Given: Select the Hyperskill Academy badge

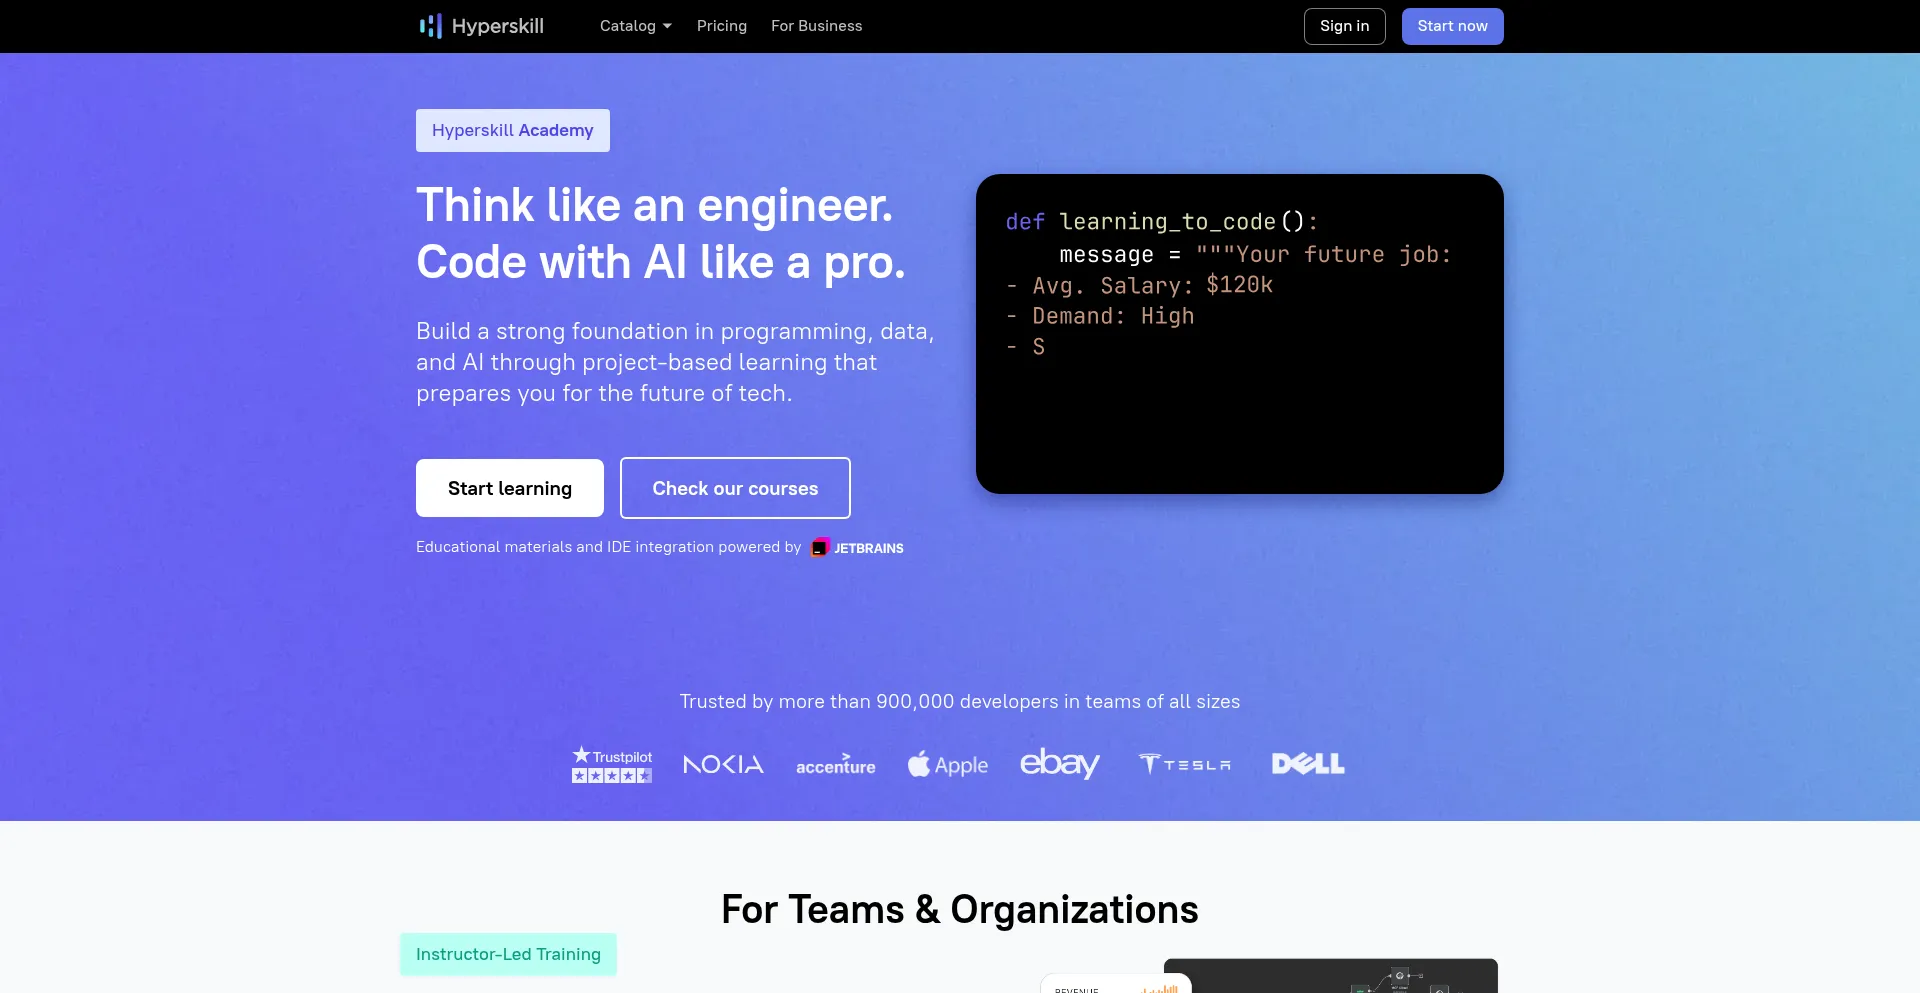Looking at the screenshot, I should (x=512, y=131).
